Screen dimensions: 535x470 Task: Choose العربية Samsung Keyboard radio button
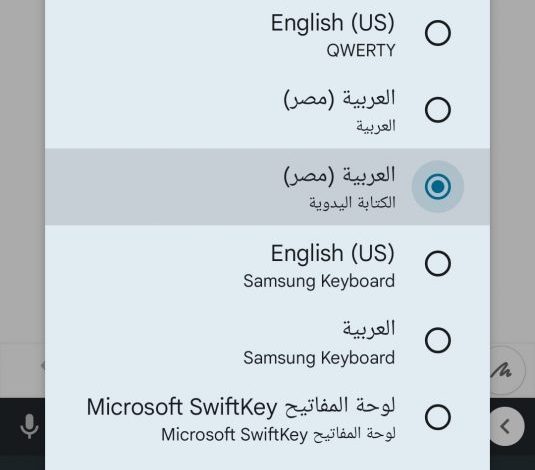[x=438, y=340]
